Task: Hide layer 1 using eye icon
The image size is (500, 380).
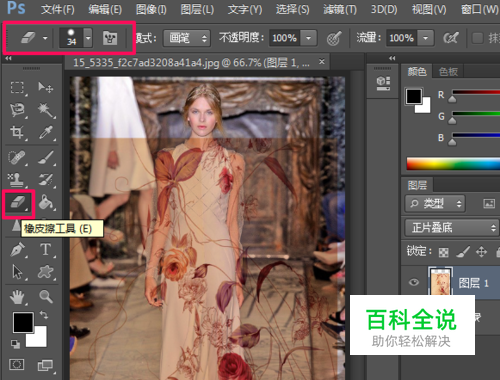Action: (x=414, y=283)
